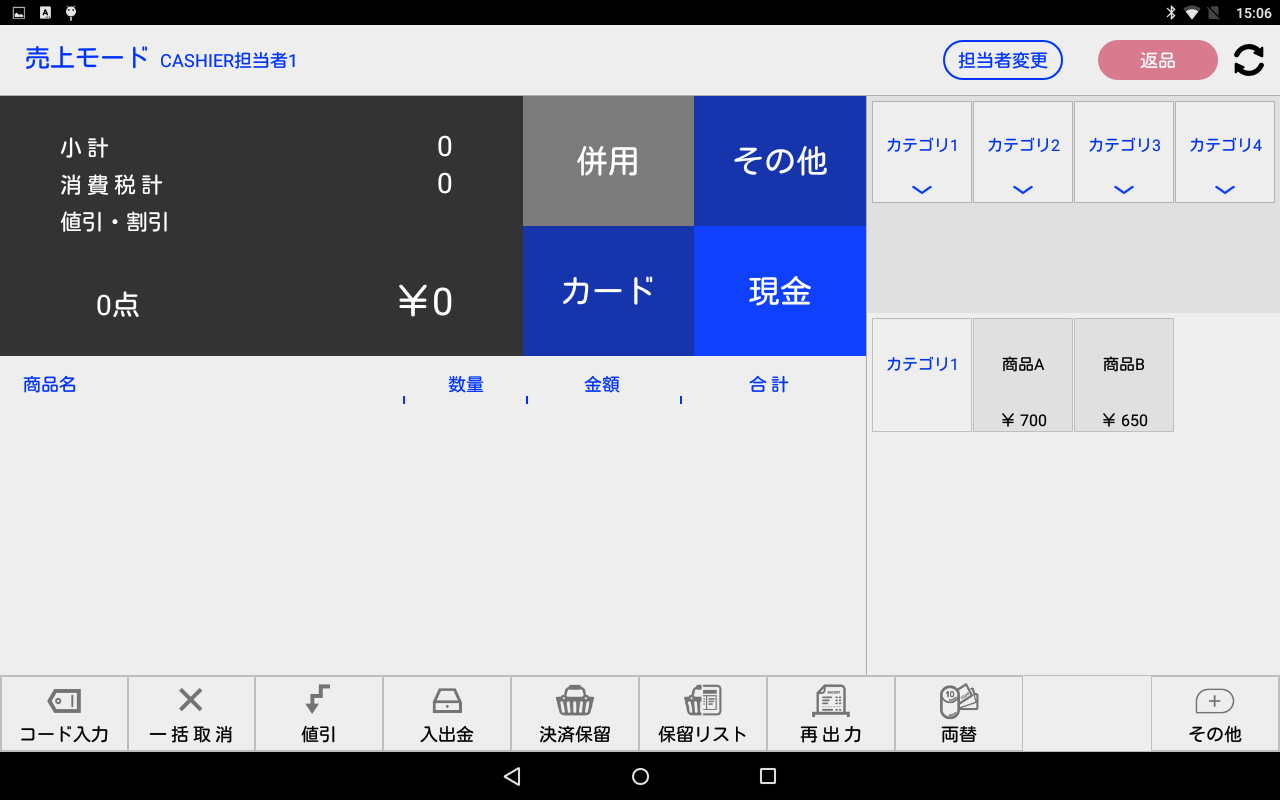
Task: Select 再出力 receipt reprint
Action: tap(831, 714)
